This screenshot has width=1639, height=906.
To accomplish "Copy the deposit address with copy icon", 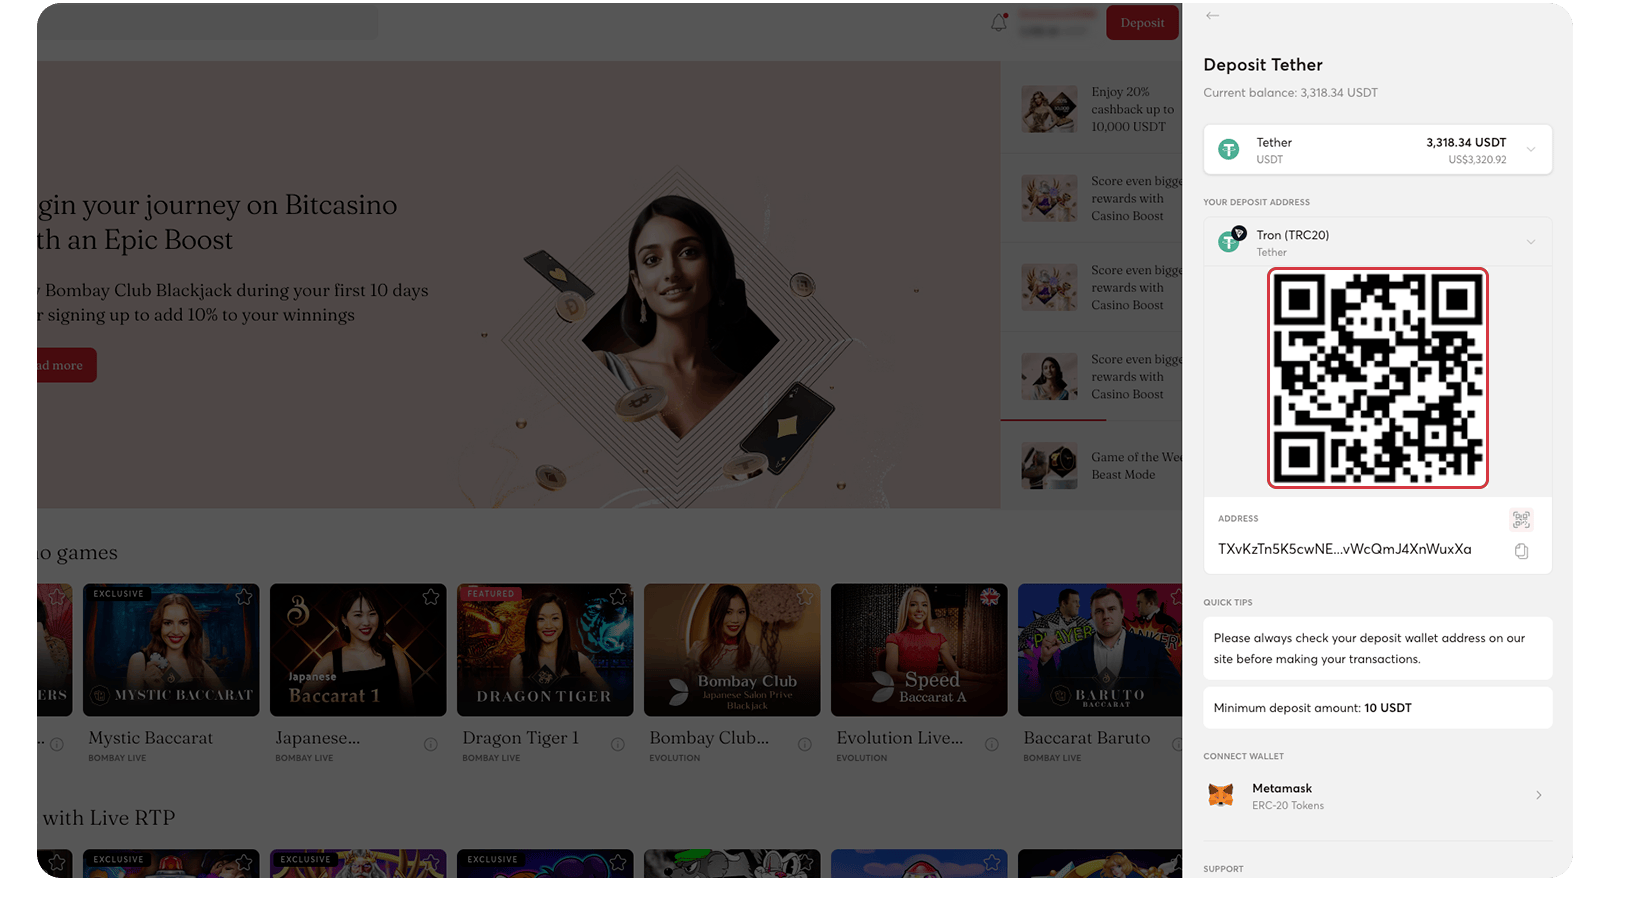I will [x=1521, y=551].
